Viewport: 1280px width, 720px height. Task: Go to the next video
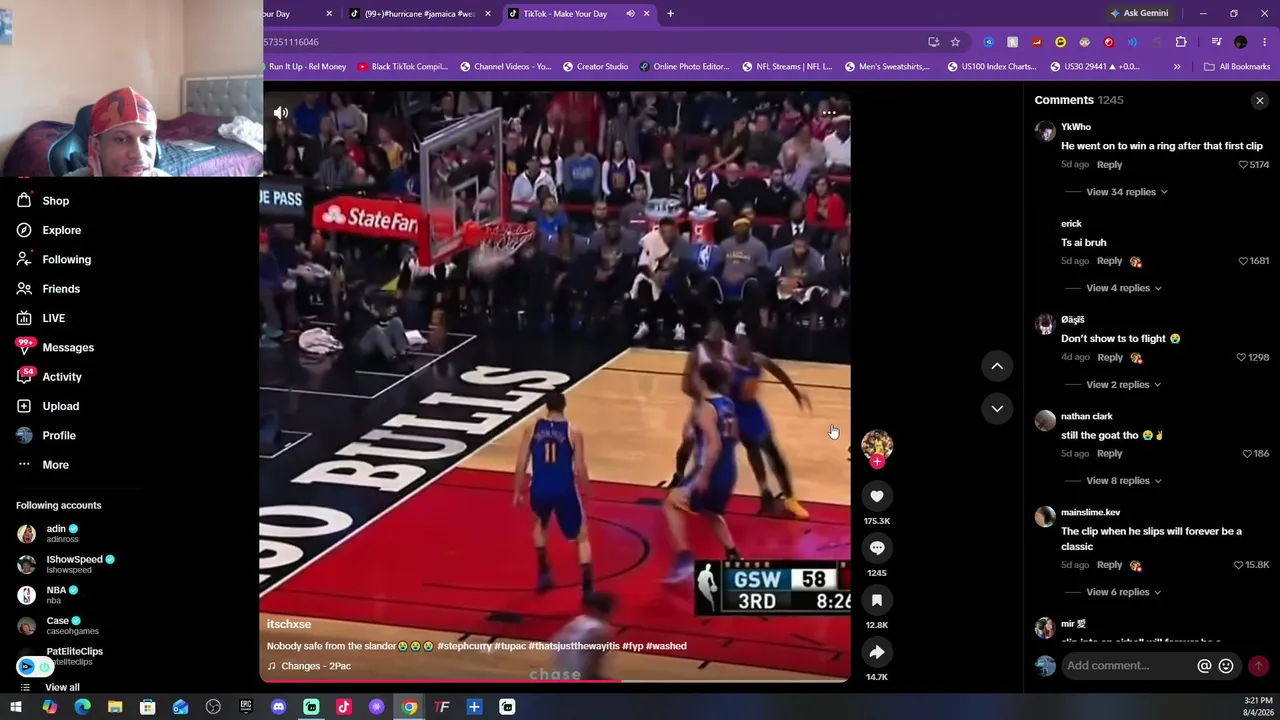(997, 408)
